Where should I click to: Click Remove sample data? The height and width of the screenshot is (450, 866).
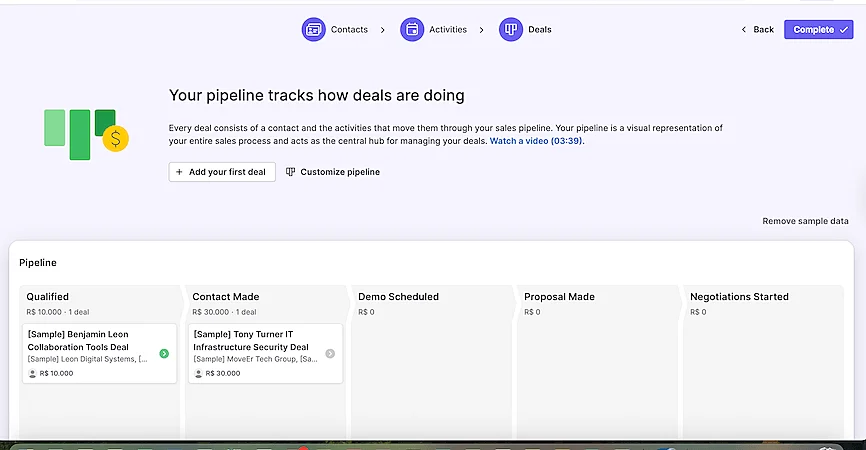pyautogui.click(x=805, y=221)
